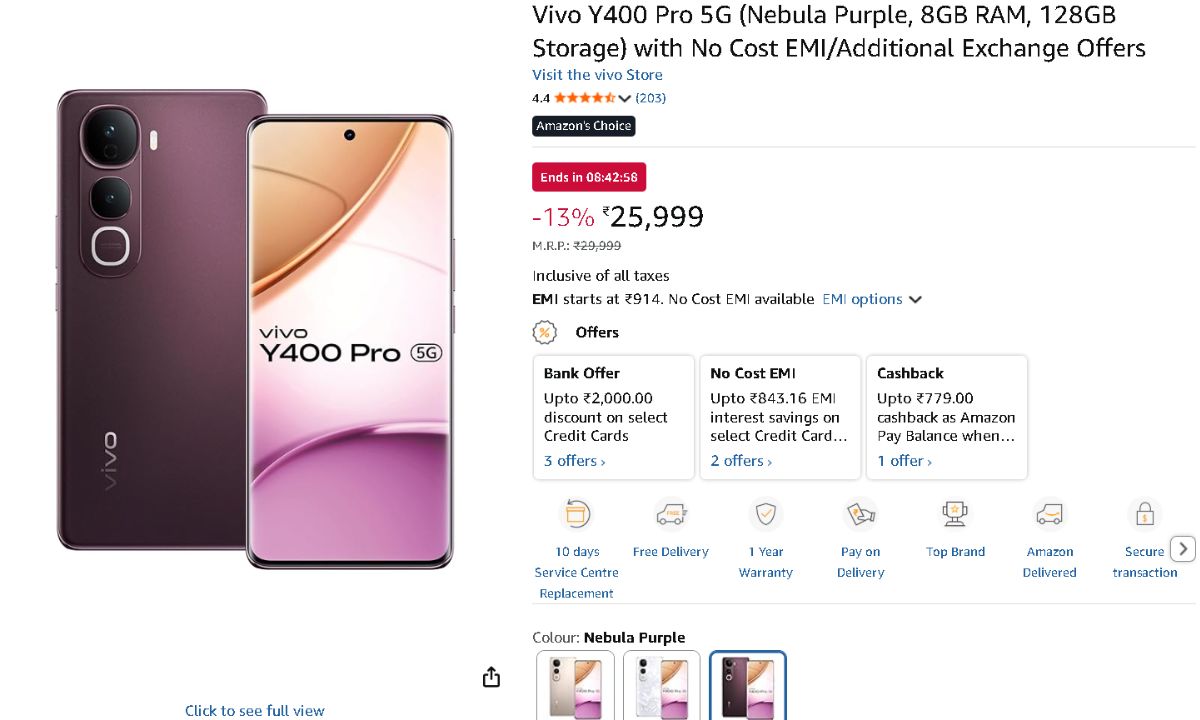This screenshot has width=1200, height=720.
Task: Select the 1 Year Warranty icon
Action: click(765, 514)
